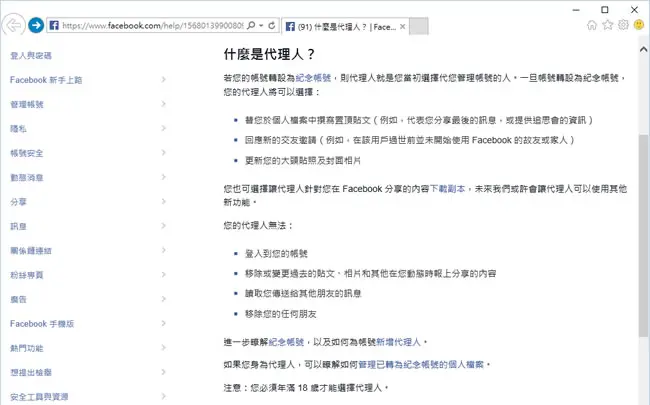Open a new blank tab
Screen dimensions: 650x405
coord(419,26)
